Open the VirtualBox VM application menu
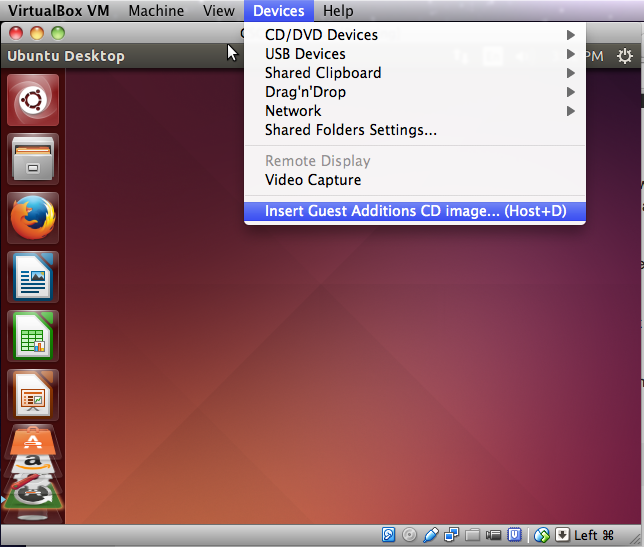 [59, 11]
